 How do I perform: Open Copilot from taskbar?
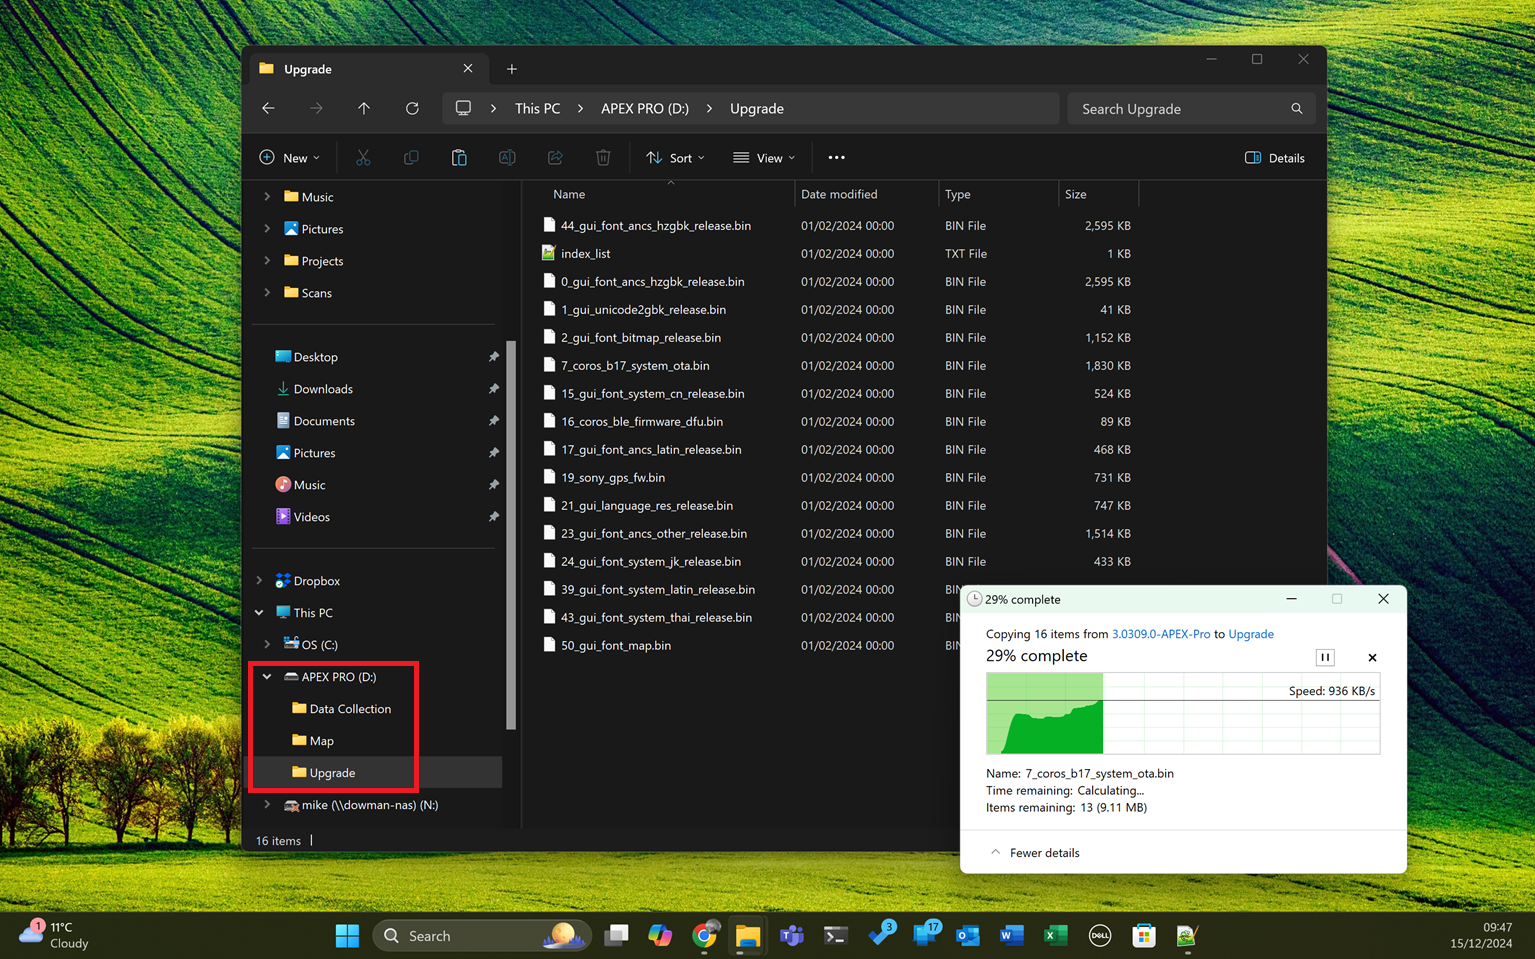660,936
